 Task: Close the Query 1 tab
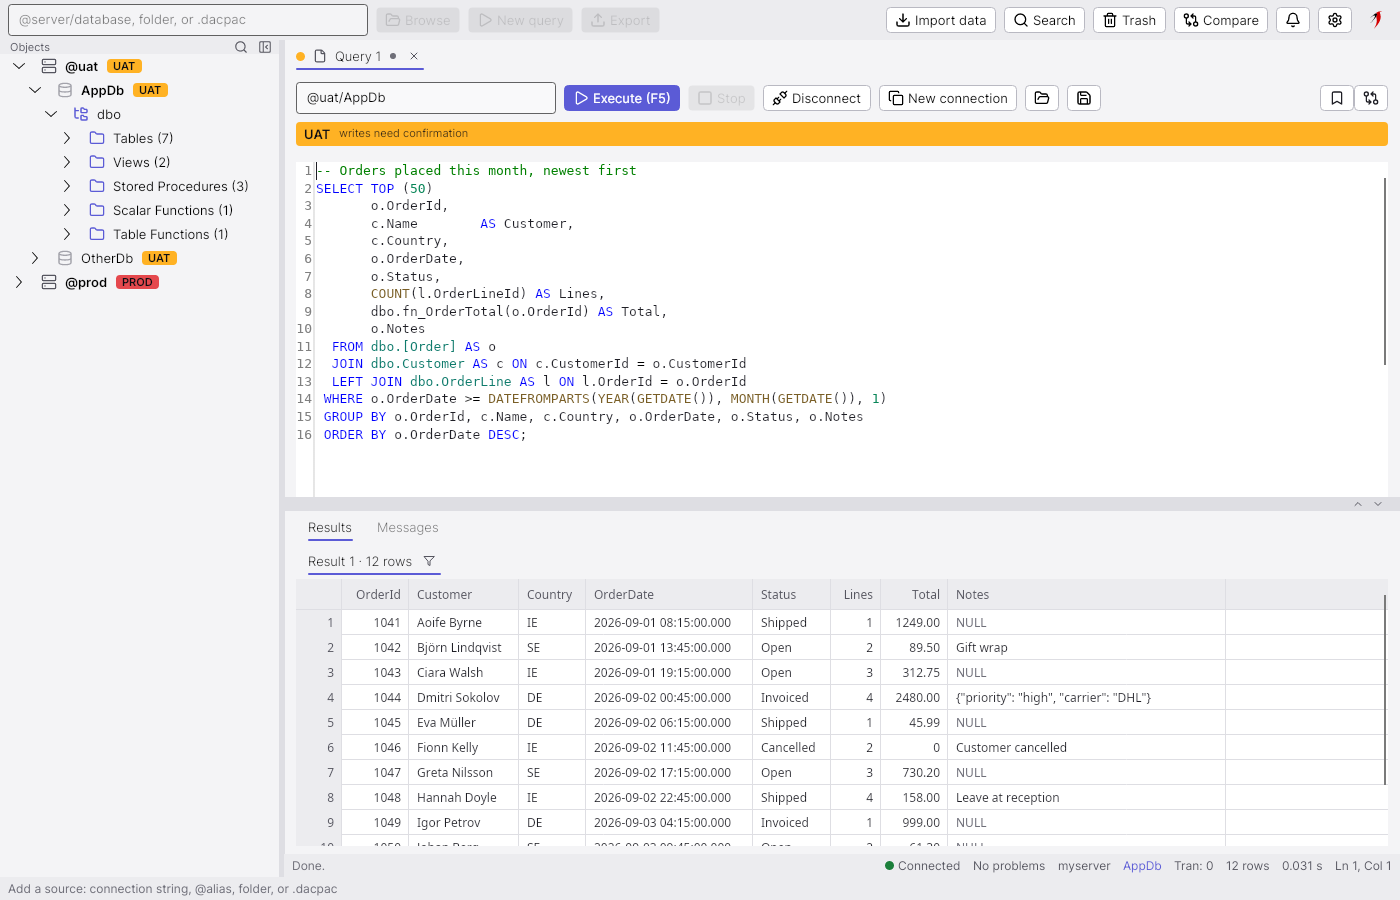(x=414, y=56)
